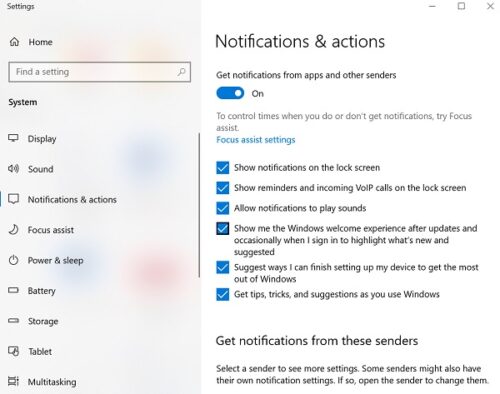
Task: Disable Windows welcome experience checkbox
Action: [222, 229]
